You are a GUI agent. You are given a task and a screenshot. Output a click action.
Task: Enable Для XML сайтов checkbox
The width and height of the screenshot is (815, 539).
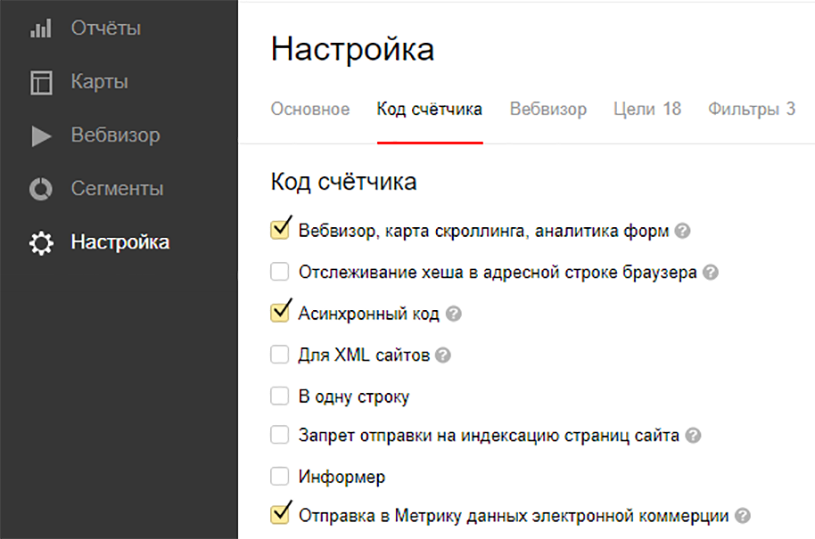coord(280,354)
